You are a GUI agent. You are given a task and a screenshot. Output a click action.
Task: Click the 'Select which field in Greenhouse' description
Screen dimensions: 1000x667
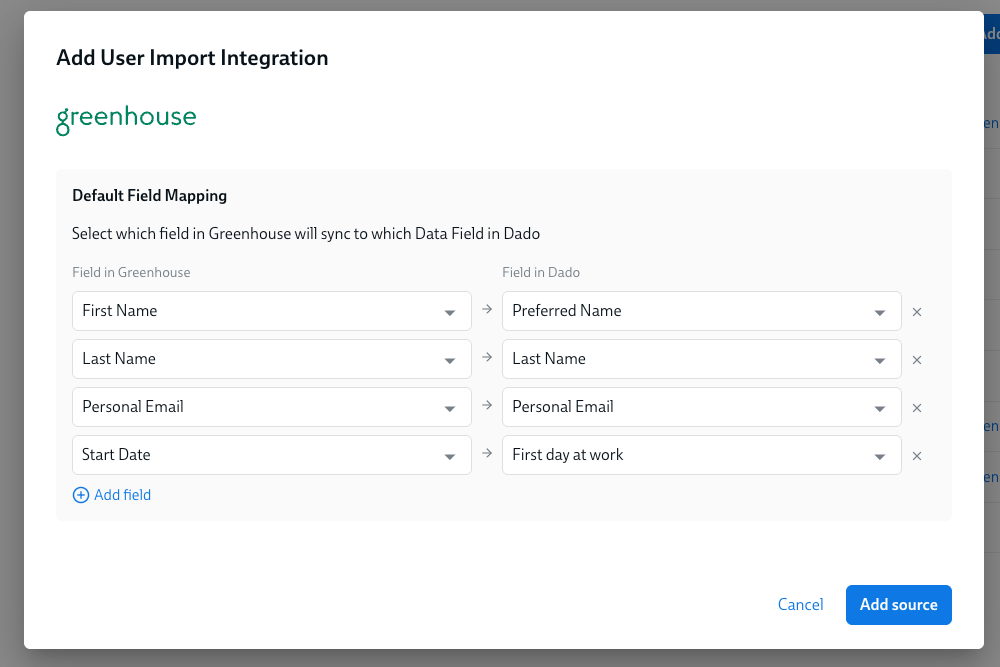pos(306,234)
